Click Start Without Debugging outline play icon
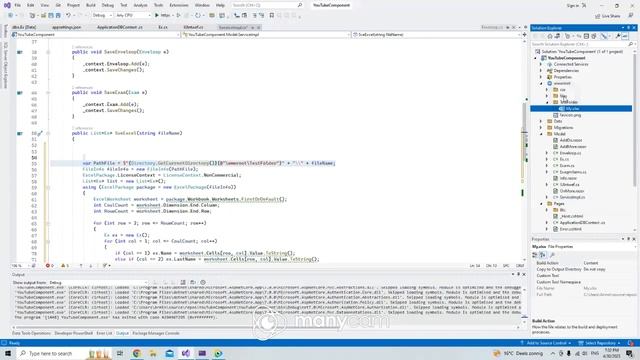 178,16
